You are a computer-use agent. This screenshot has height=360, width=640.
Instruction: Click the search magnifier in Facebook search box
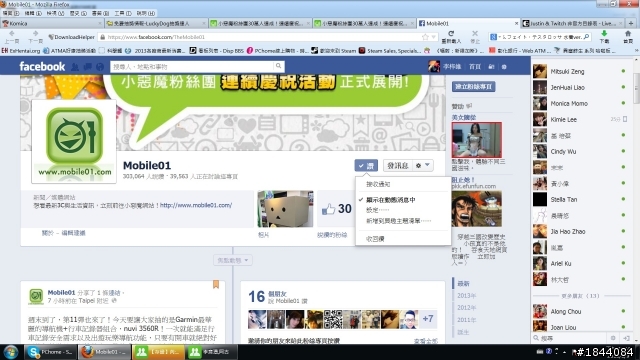(278, 66)
